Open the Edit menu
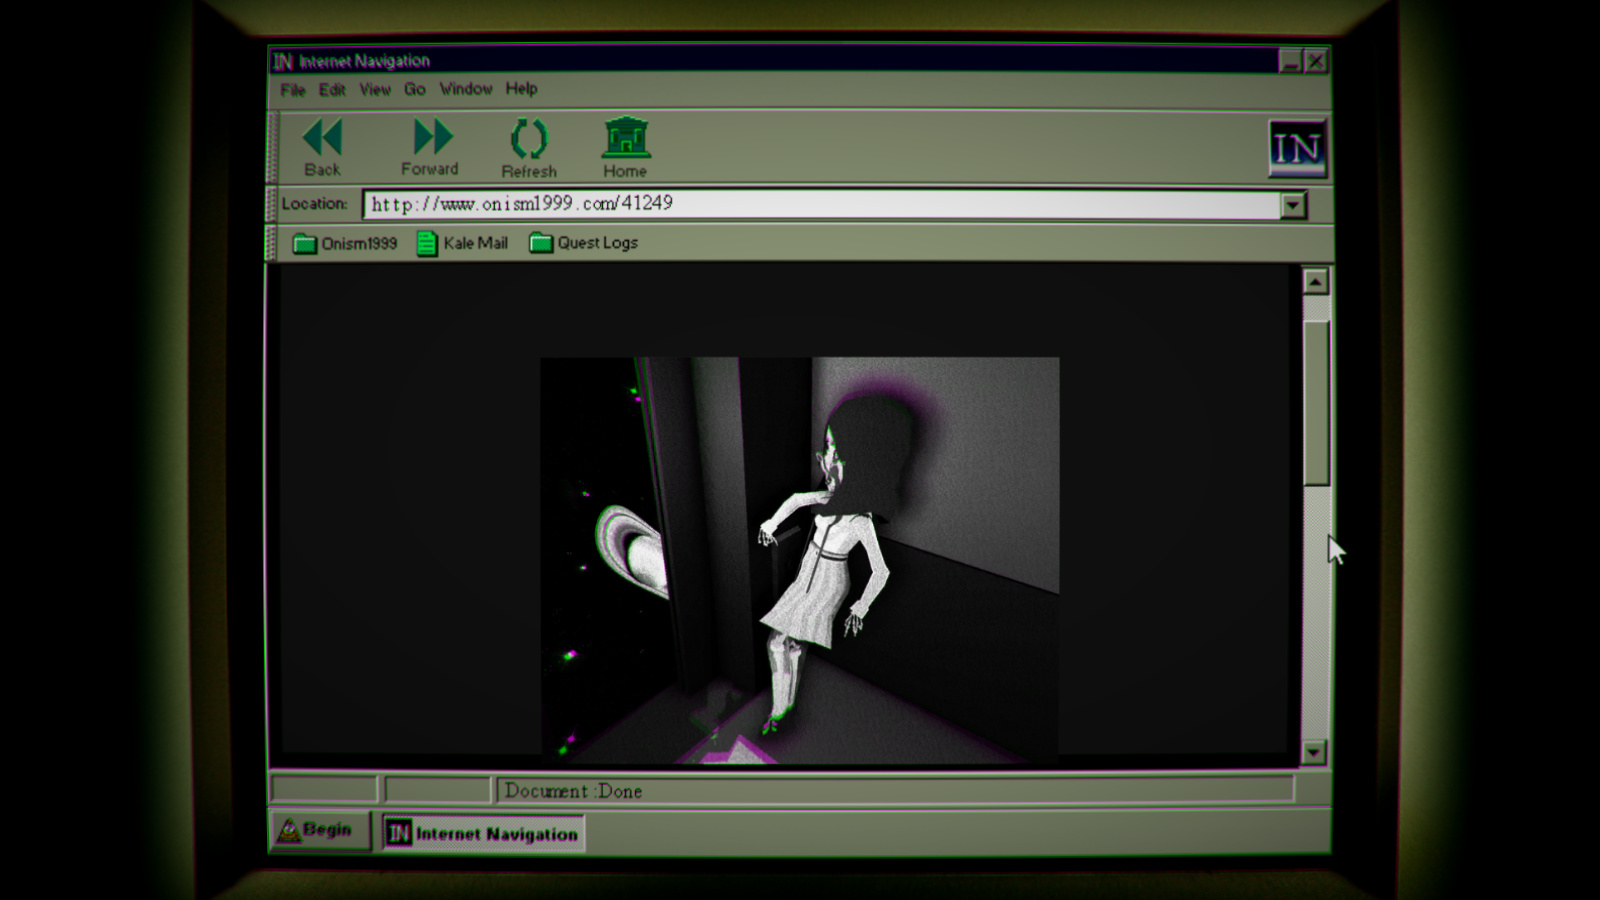Viewport: 1600px width, 900px height. (x=332, y=90)
